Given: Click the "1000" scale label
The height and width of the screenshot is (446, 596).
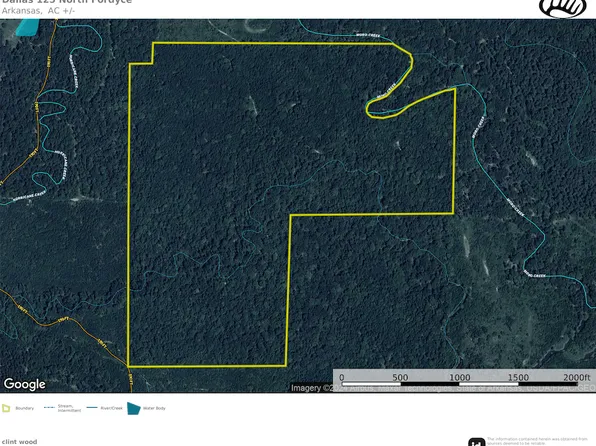Looking at the screenshot, I should (x=460, y=378).
